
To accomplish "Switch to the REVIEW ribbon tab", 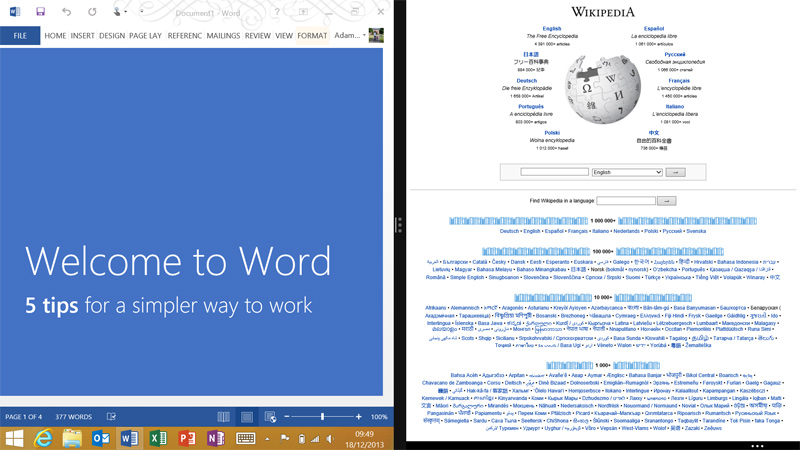I will click(x=258, y=36).
